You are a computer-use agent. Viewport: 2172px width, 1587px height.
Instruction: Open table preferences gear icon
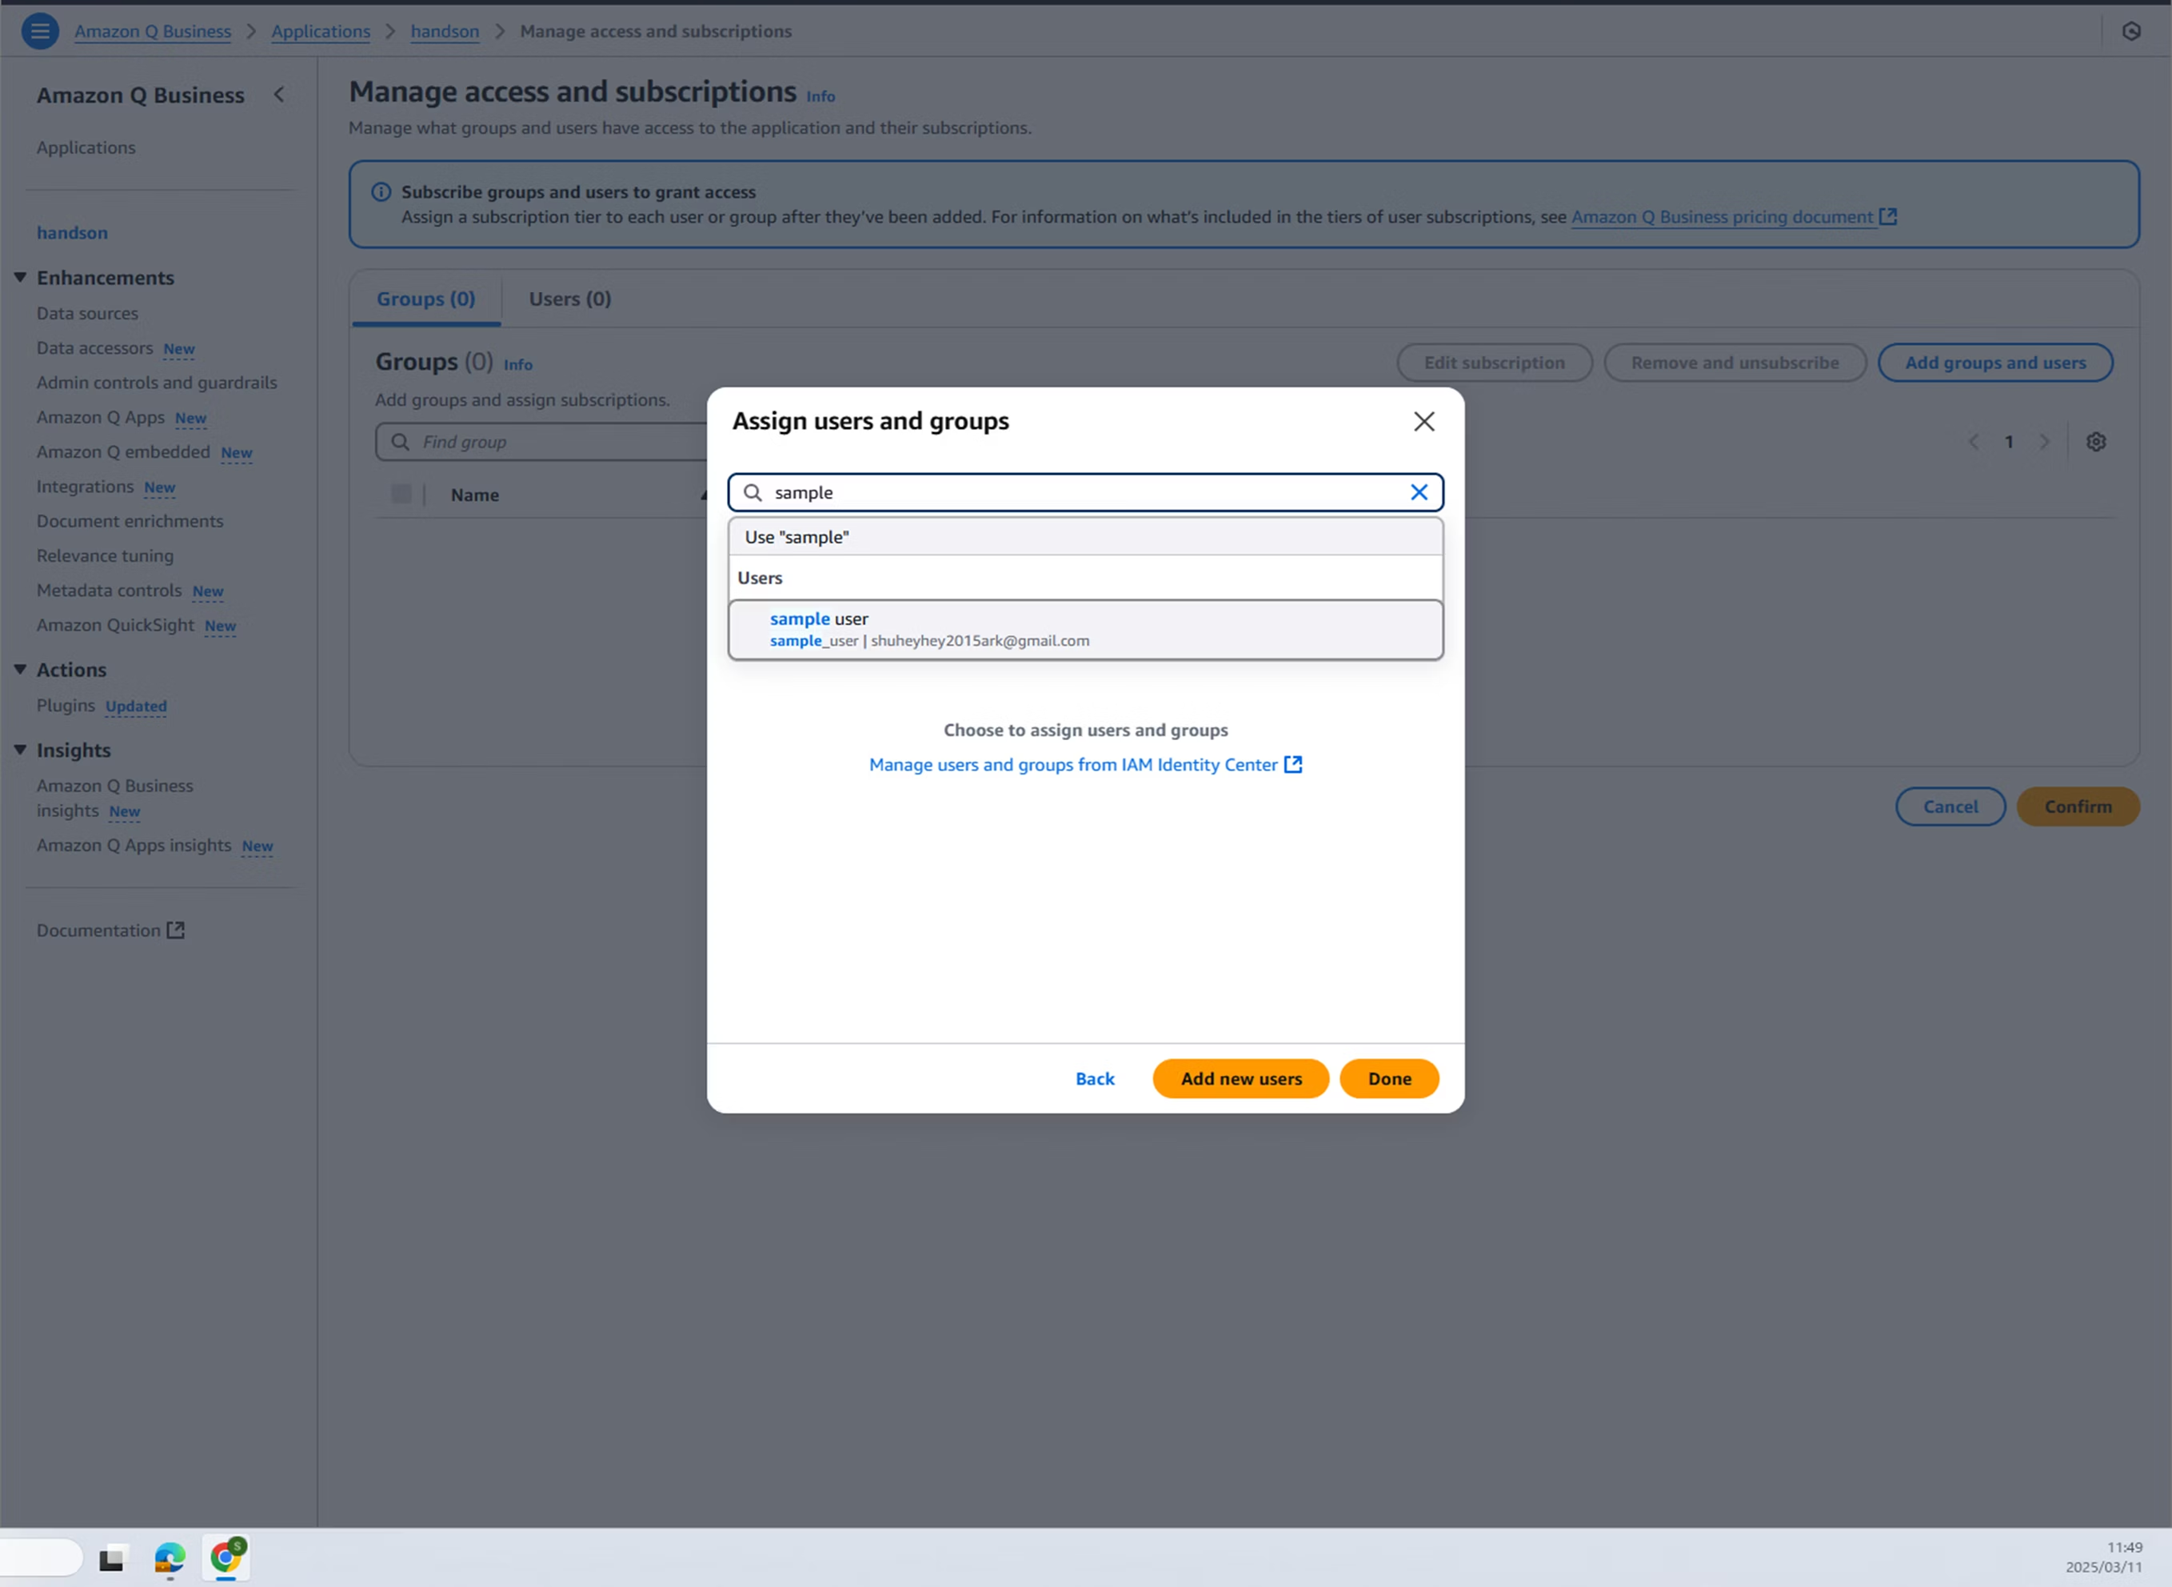click(2096, 442)
